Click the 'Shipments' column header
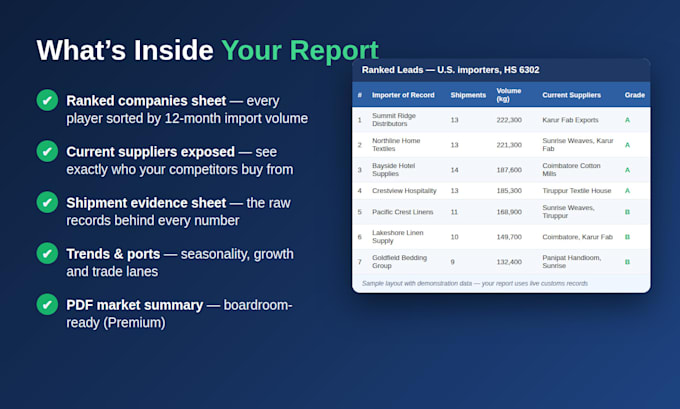The image size is (680, 409). pos(468,95)
